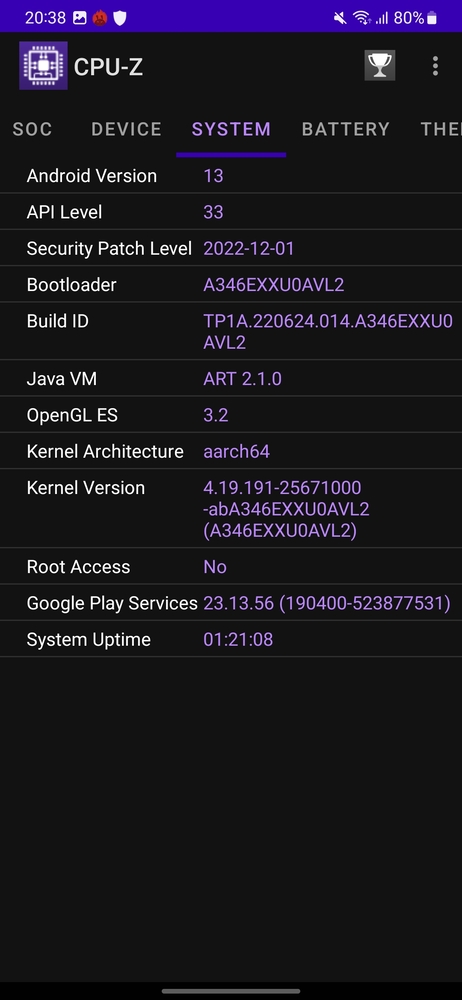This screenshot has height=1000, width=462.
Task: Select the SYSTEM tab
Action: point(231,129)
